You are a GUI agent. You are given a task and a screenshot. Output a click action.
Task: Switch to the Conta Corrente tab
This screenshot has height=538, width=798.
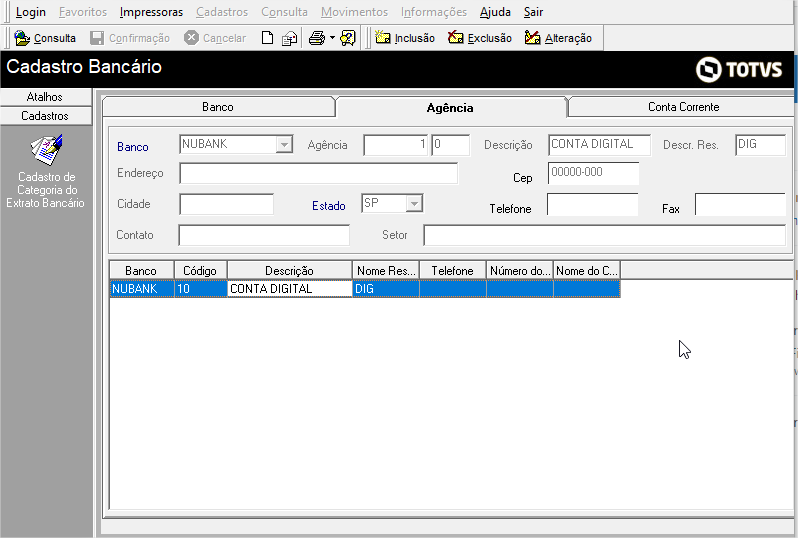click(683, 107)
